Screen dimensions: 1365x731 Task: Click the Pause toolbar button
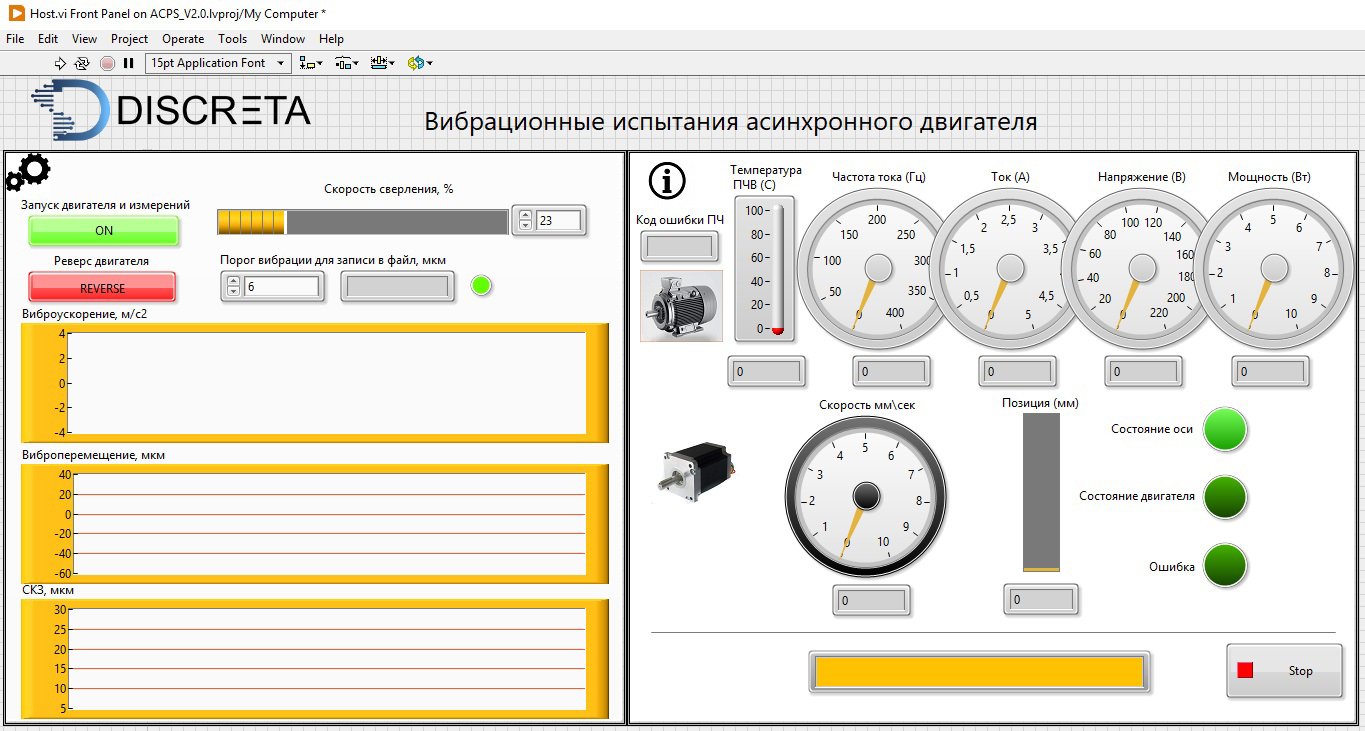click(128, 63)
